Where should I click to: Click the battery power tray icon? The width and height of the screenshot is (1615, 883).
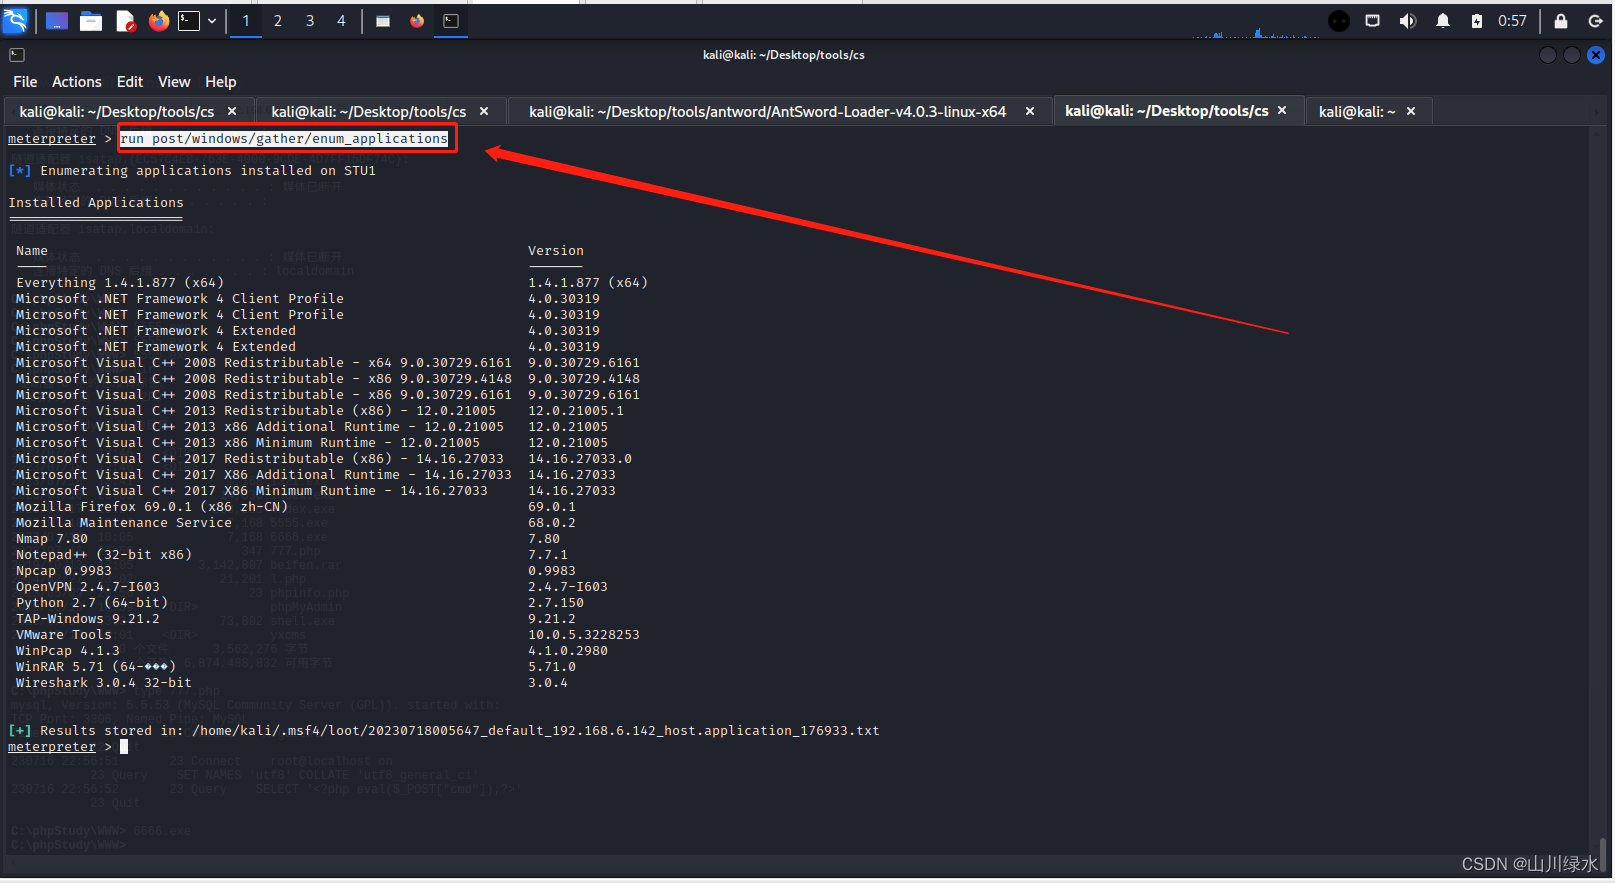(1477, 21)
